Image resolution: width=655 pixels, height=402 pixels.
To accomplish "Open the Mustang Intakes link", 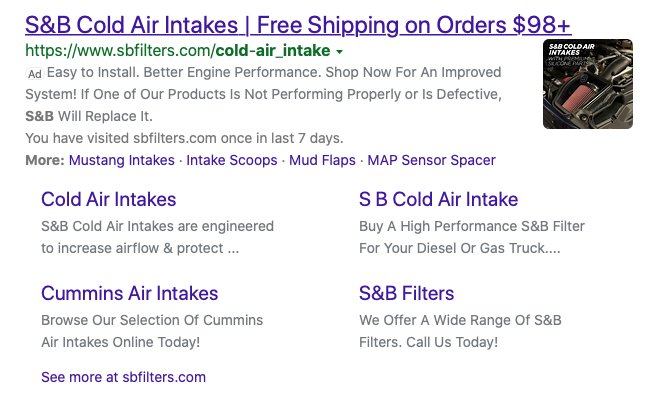I will (122, 160).
